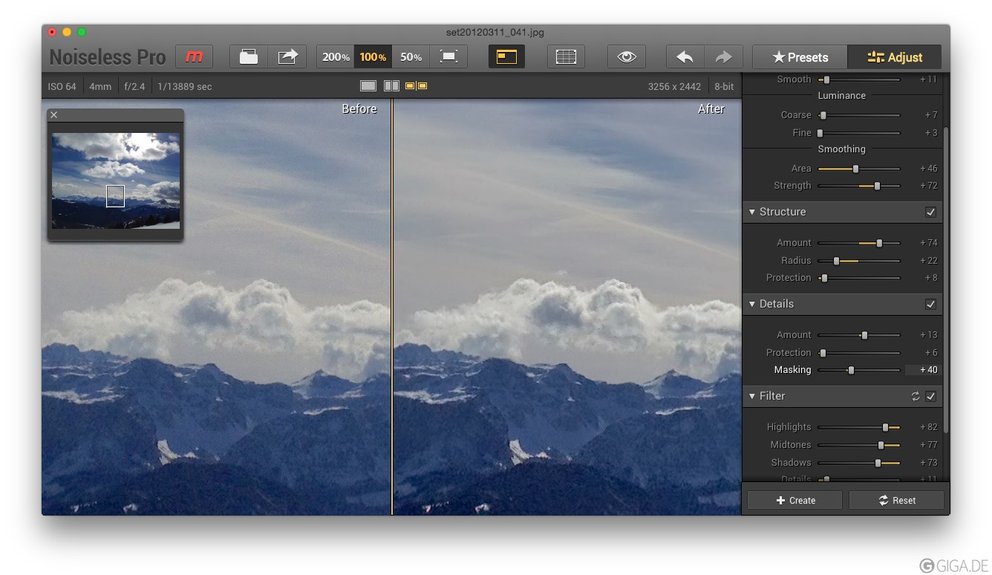Image resolution: width=992 pixels, height=575 pixels.
Task: Click the before/after split divider line
Action: (392, 307)
